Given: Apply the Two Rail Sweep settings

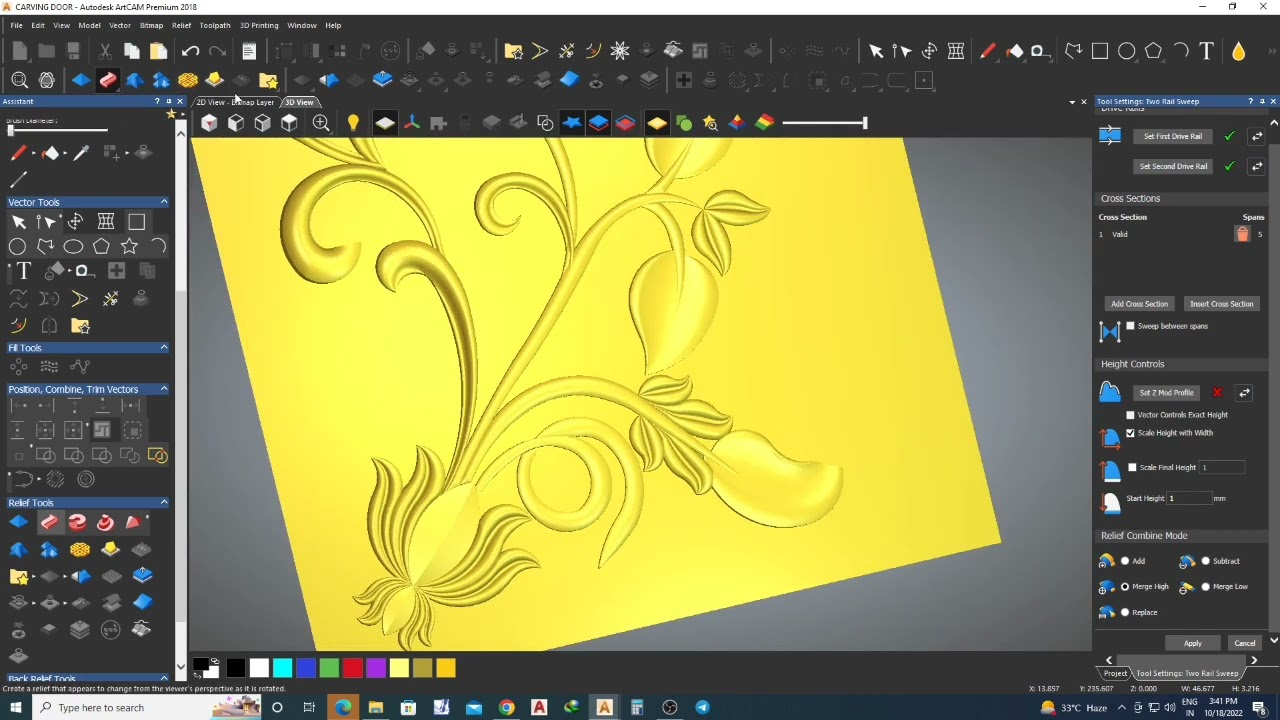Looking at the screenshot, I should click(x=1193, y=643).
